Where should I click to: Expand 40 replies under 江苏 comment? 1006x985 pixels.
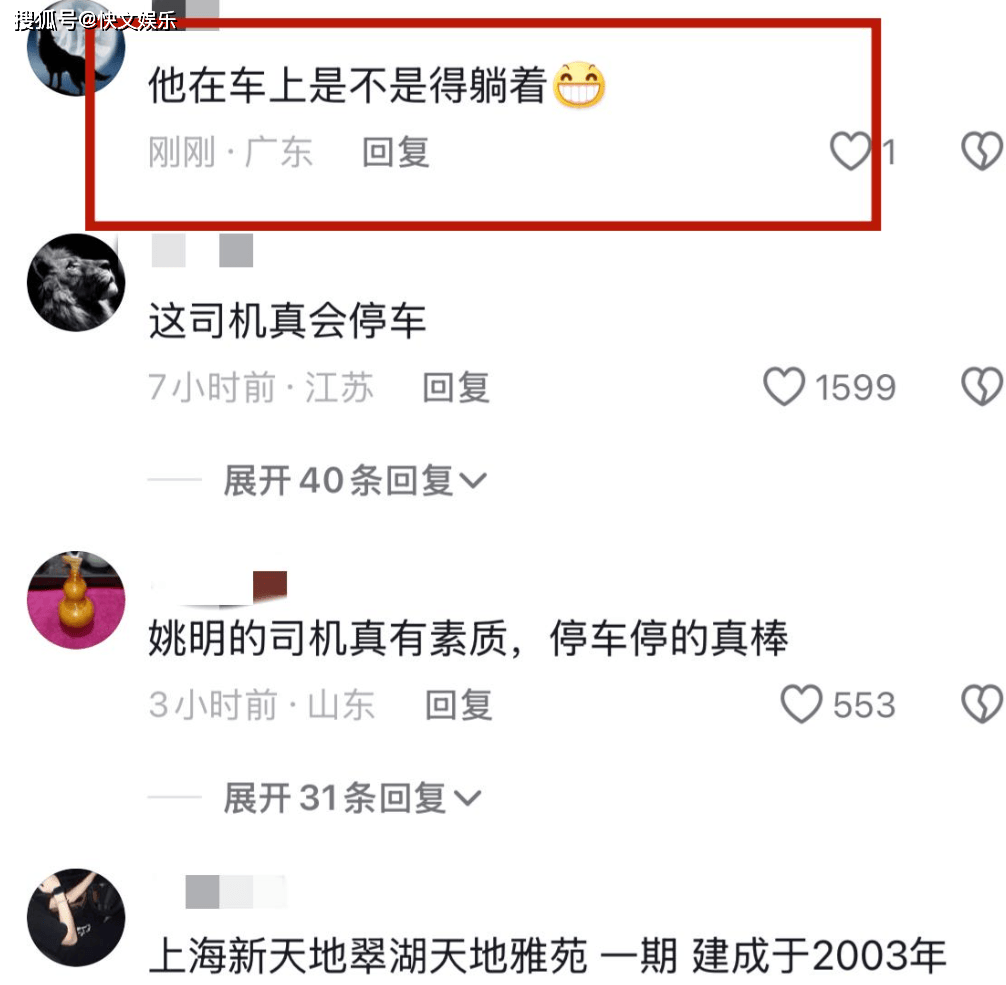tap(355, 480)
